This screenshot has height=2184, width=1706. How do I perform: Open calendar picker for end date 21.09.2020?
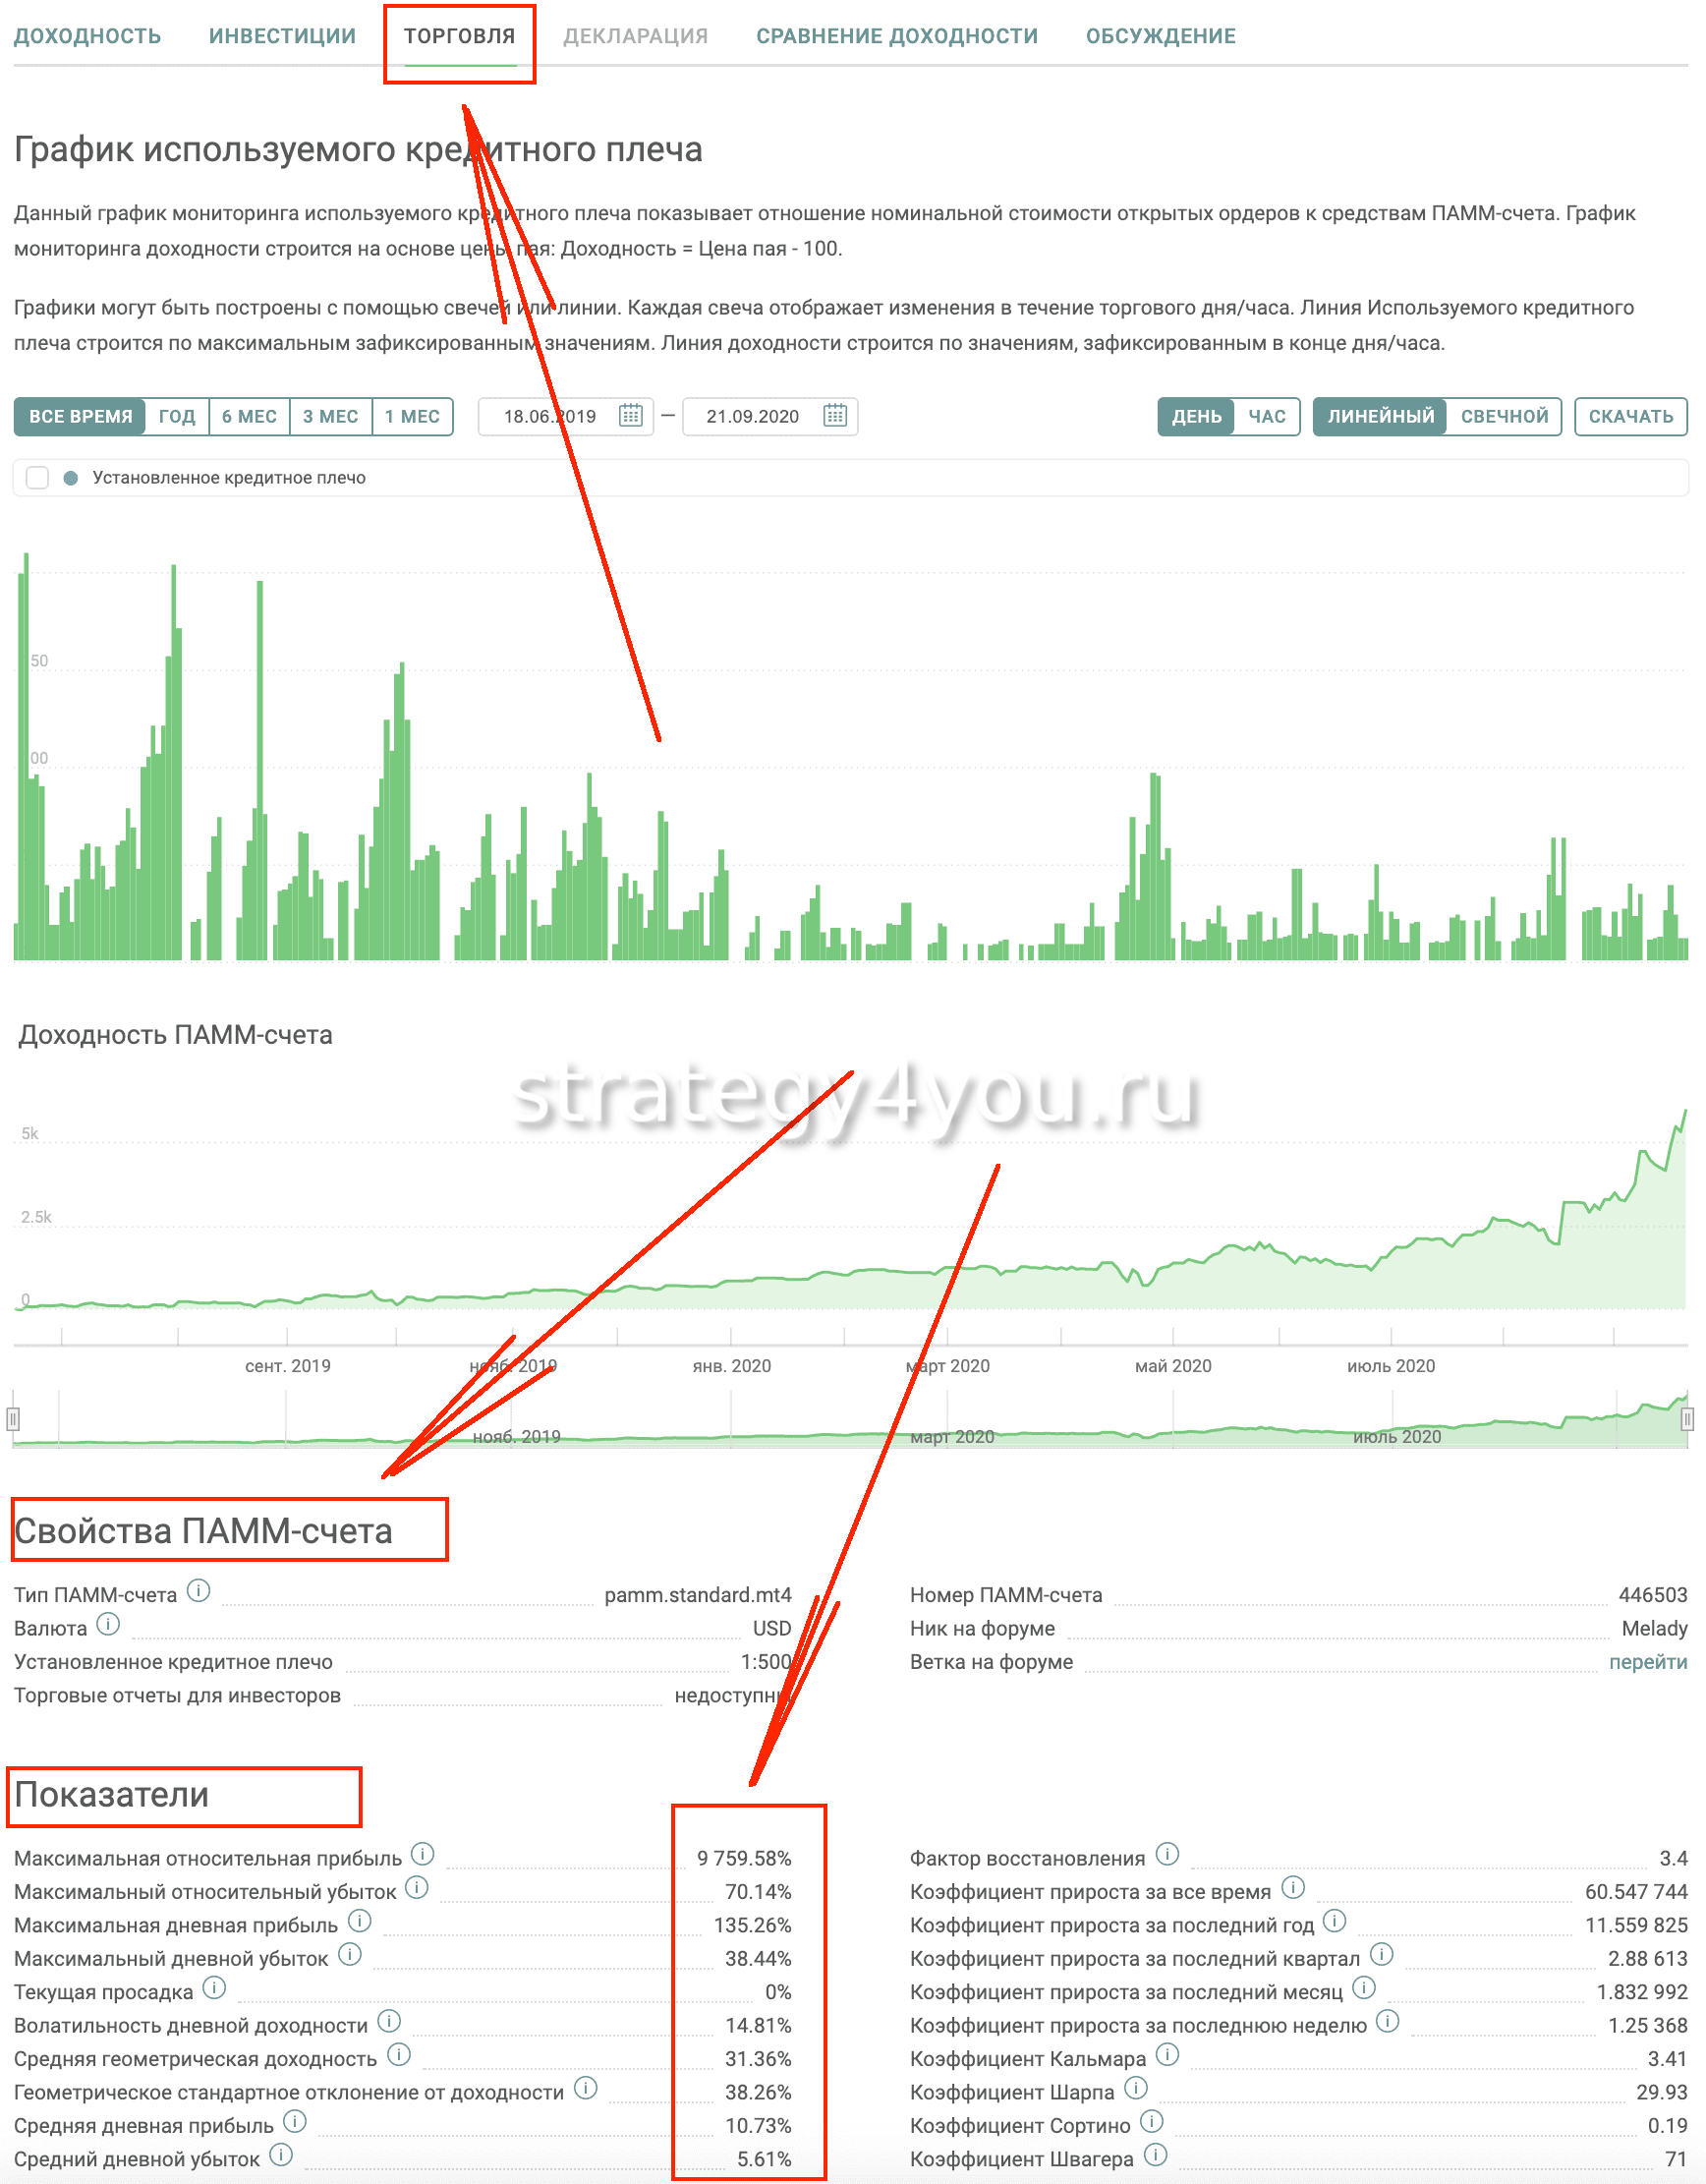pos(834,416)
